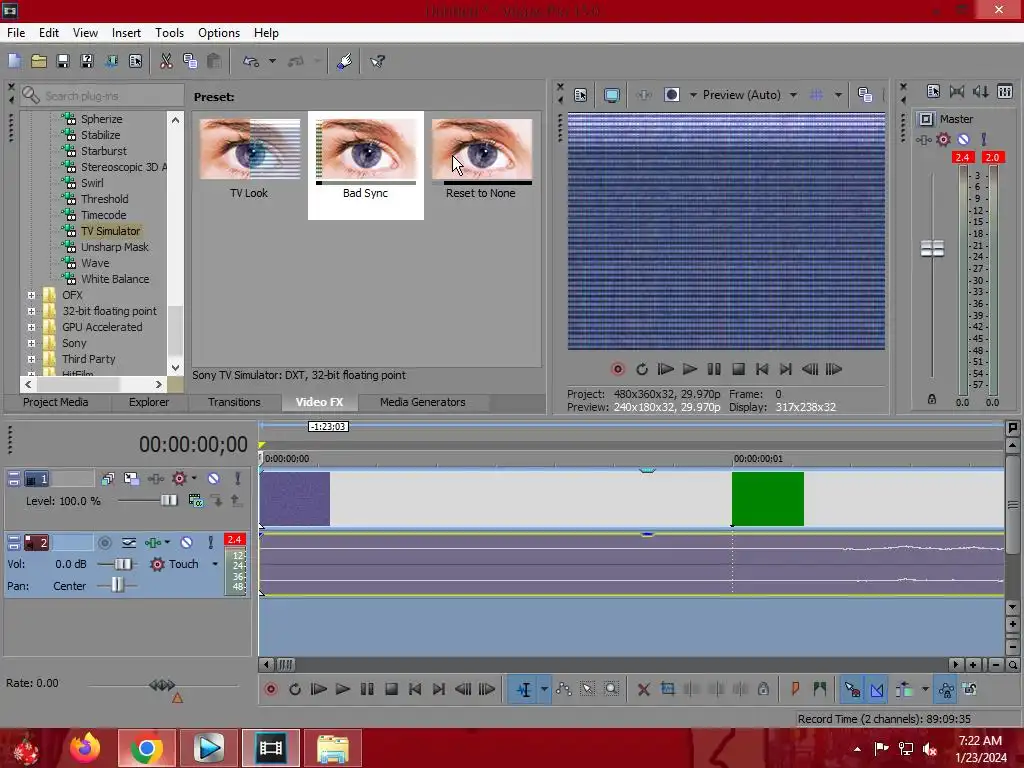The image size is (1024, 768).
Task: Open overlays grid dropdown arrow in preview
Action: tap(838, 95)
